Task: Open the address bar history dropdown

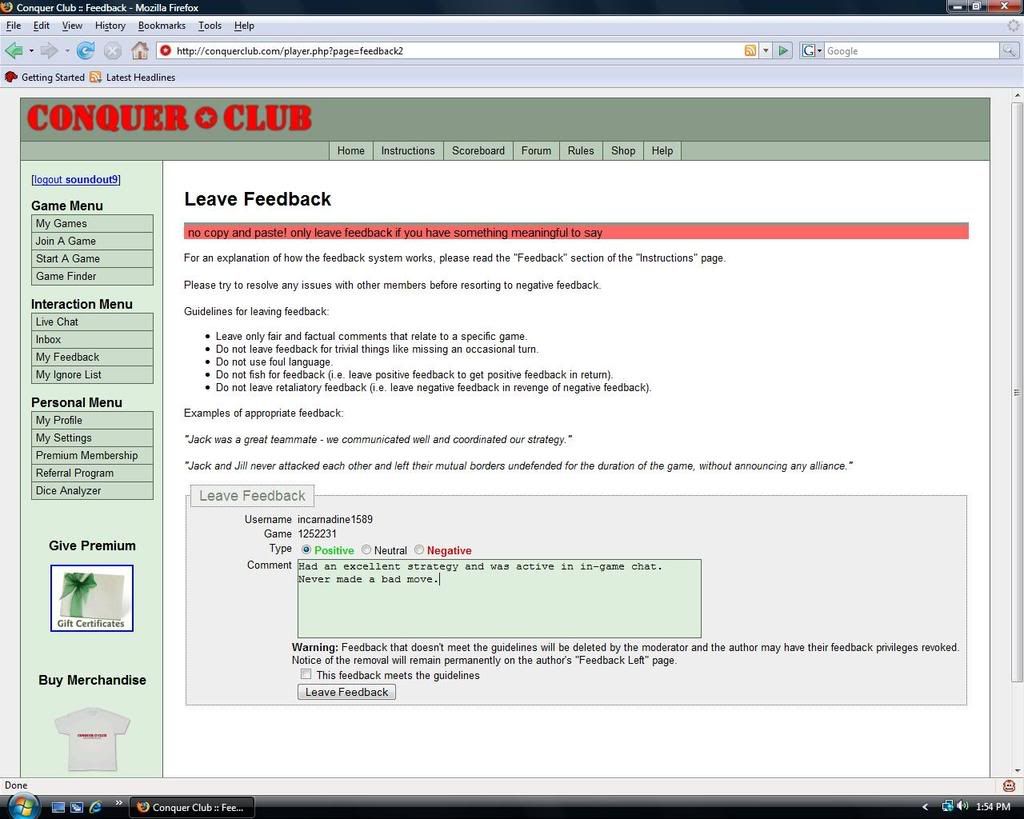Action: point(765,51)
